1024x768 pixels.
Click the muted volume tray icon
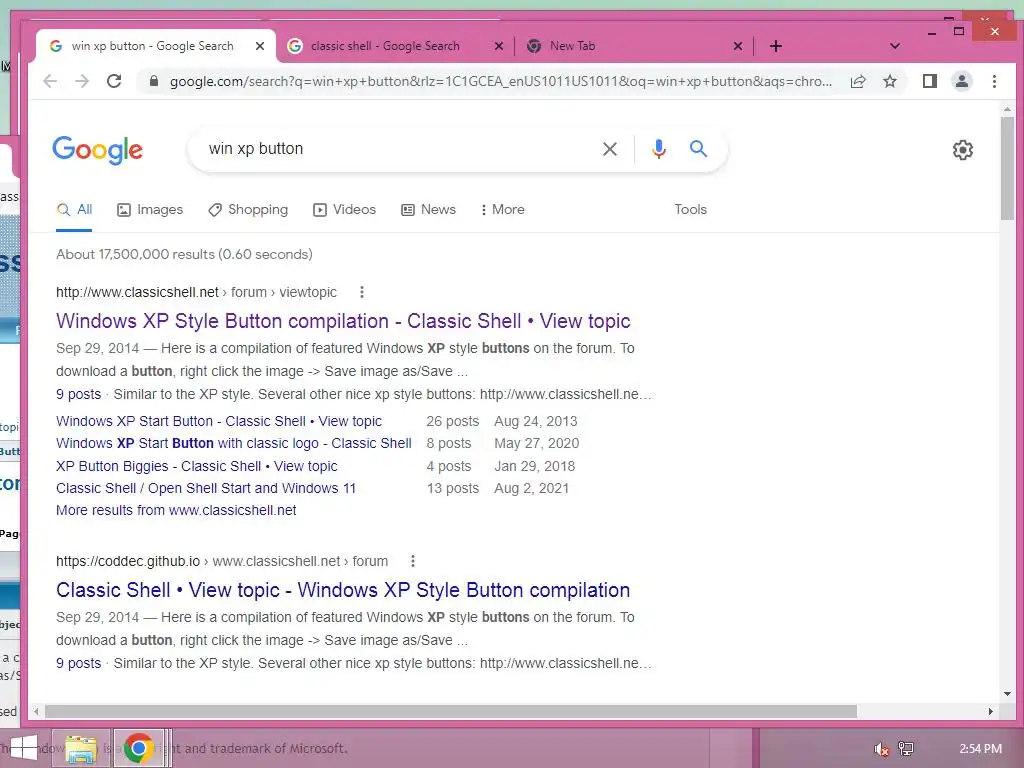(x=882, y=749)
